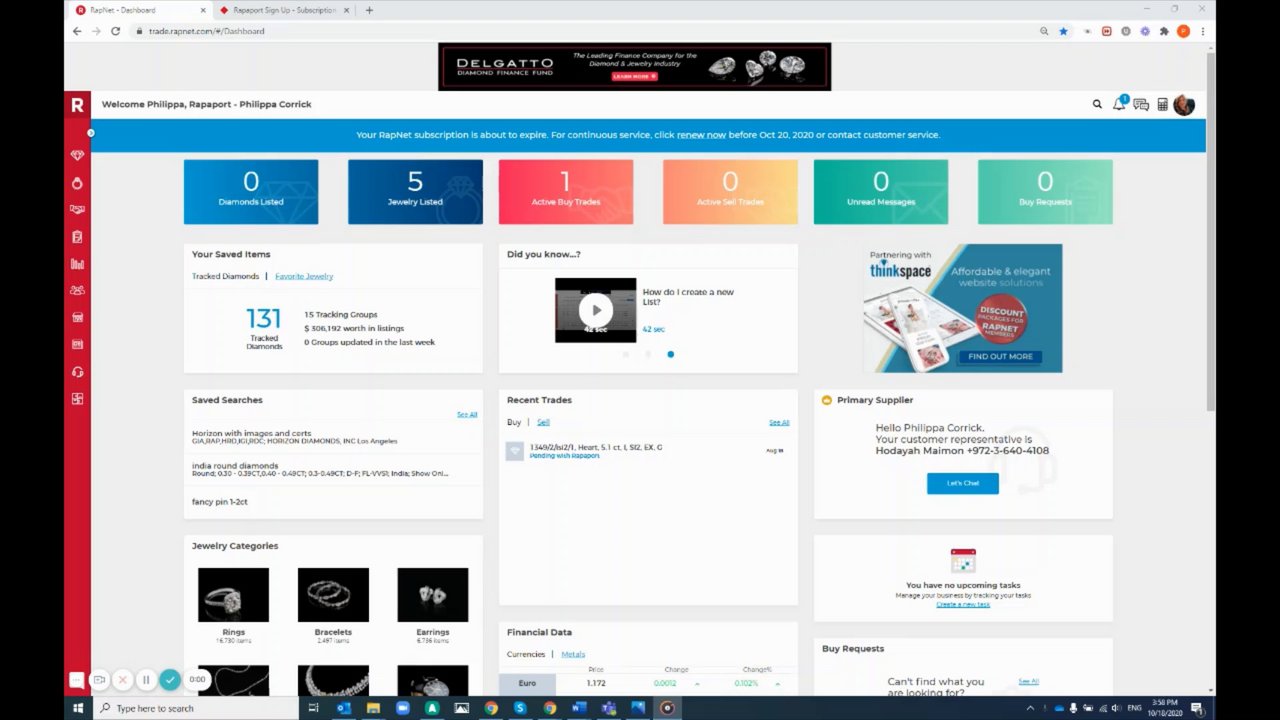Open the people network icon in the sidebar

click(77, 290)
